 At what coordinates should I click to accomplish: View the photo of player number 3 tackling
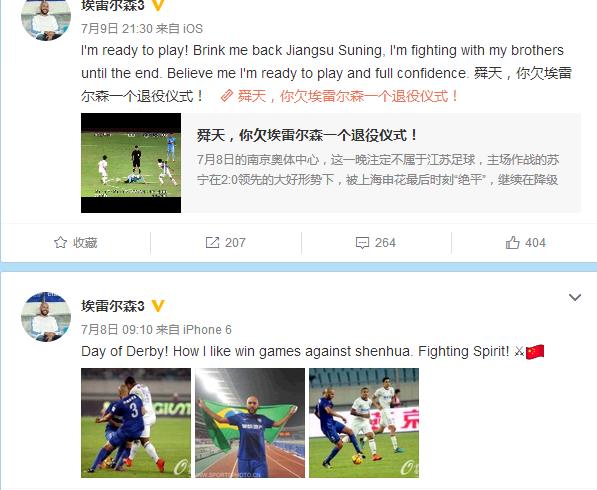pyautogui.click(x=136, y=423)
